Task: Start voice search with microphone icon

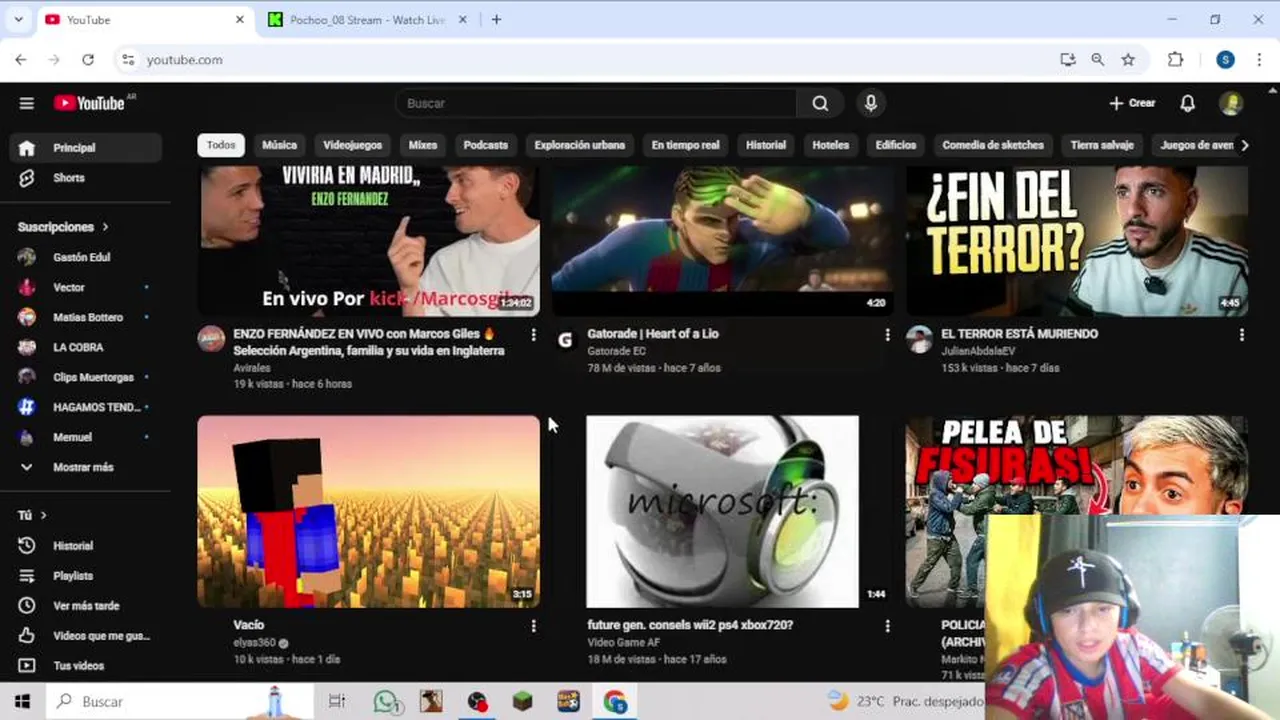Action: coord(871,103)
